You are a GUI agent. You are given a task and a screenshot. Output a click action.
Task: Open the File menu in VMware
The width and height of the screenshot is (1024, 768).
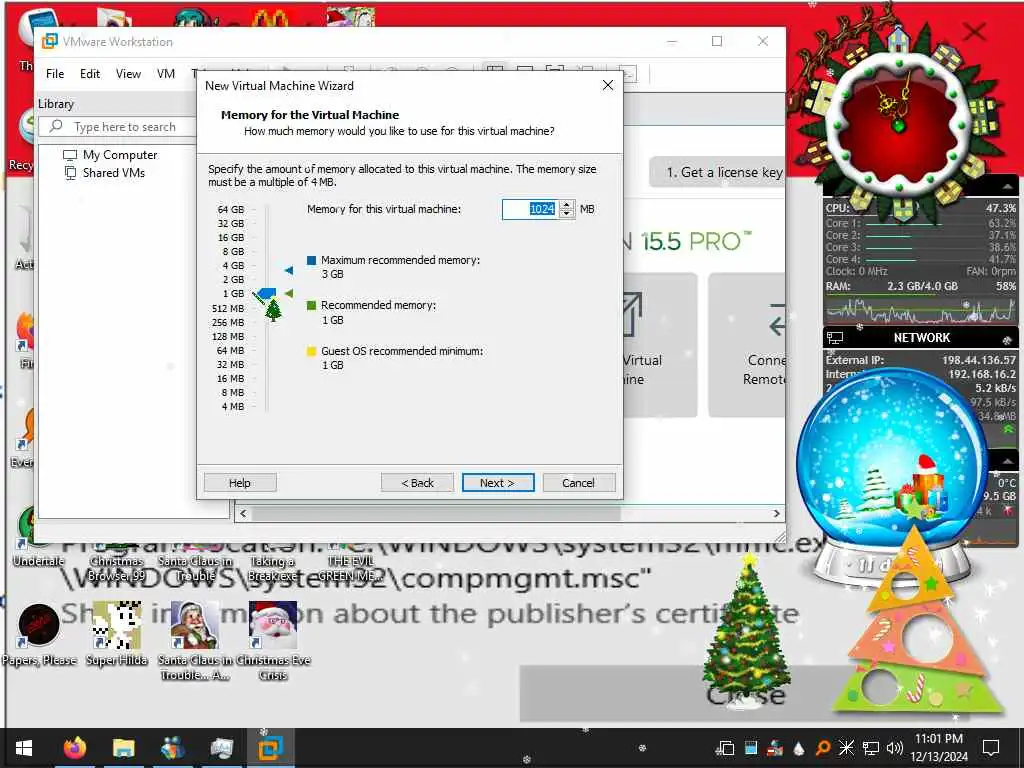tap(55, 74)
